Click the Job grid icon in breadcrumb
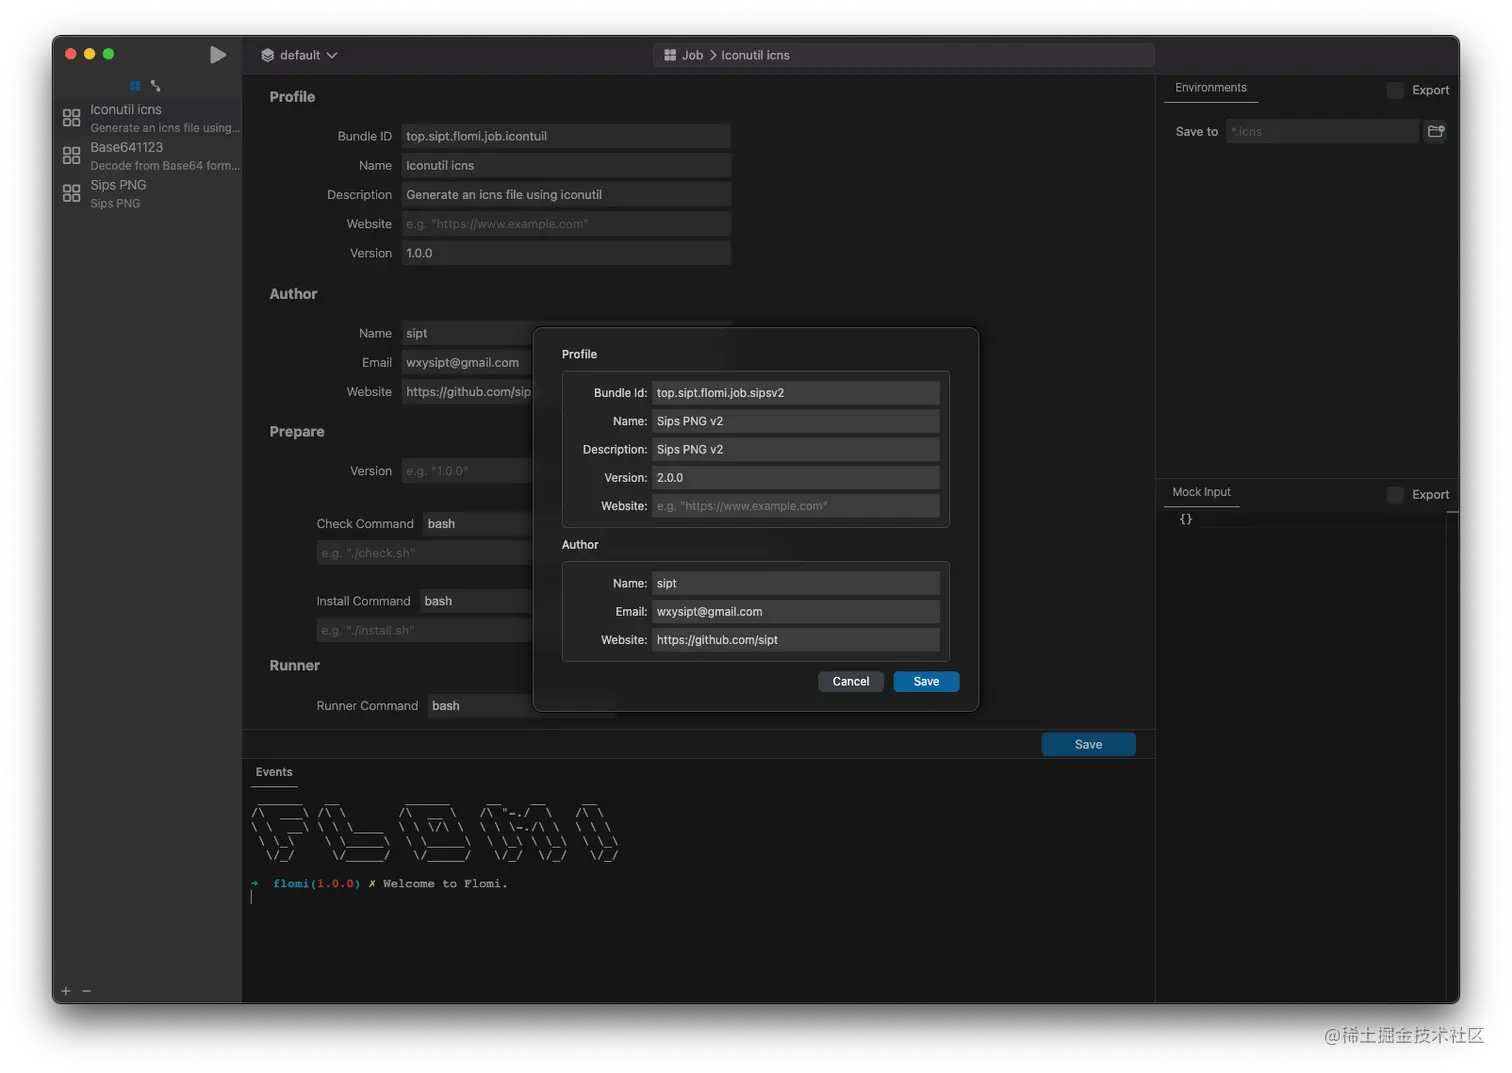Viewport: 1512px width, 1073px height. point(670,55)
